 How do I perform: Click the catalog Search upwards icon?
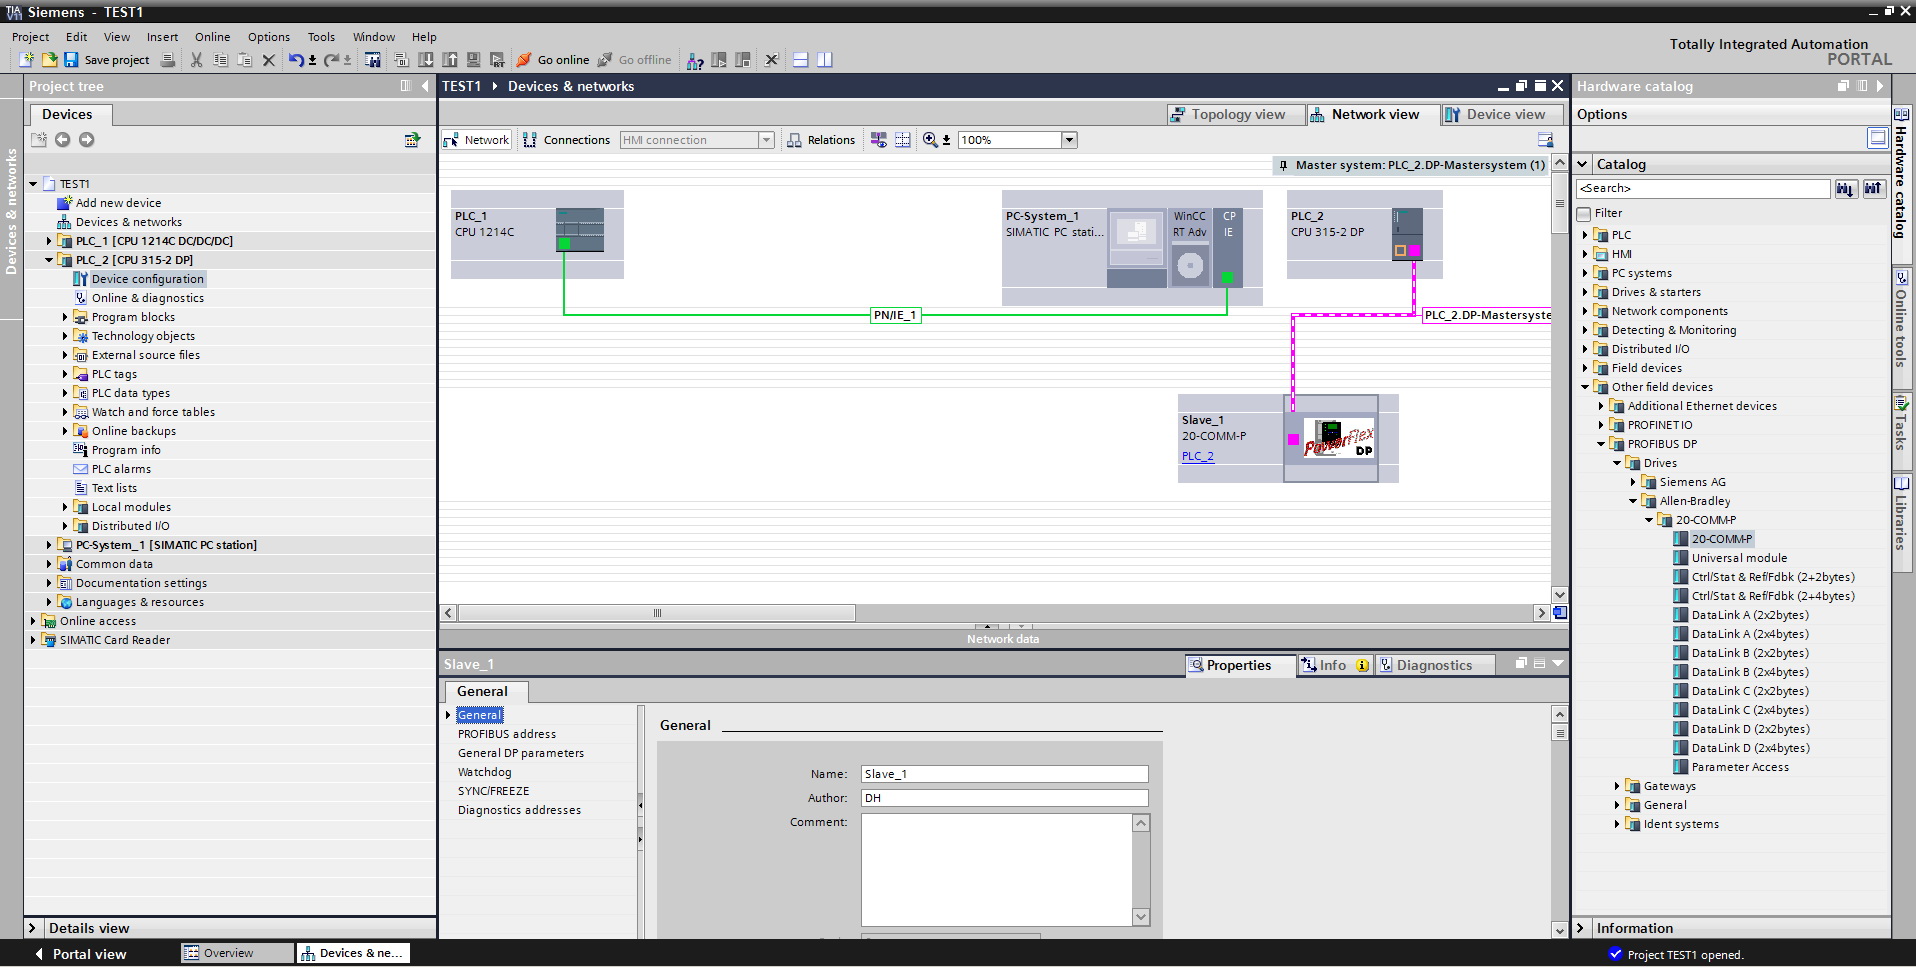coord(1873,188)
